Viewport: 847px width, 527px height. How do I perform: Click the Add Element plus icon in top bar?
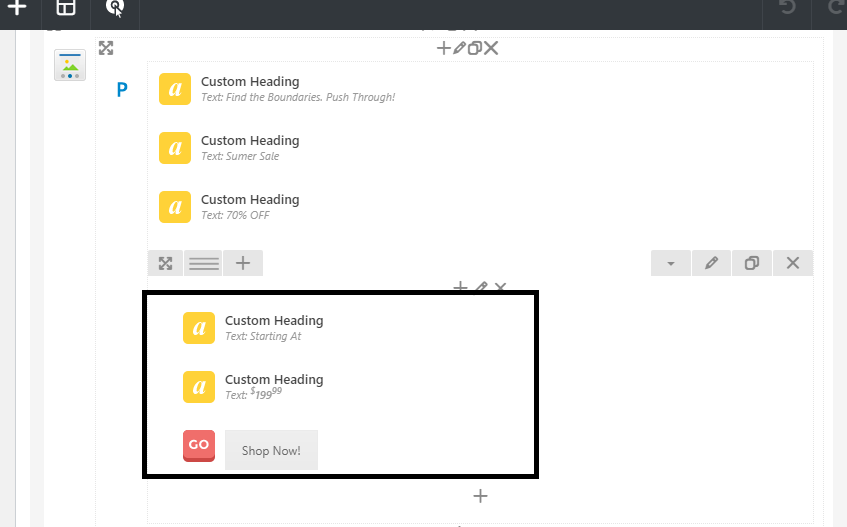(x=17, y=8)
